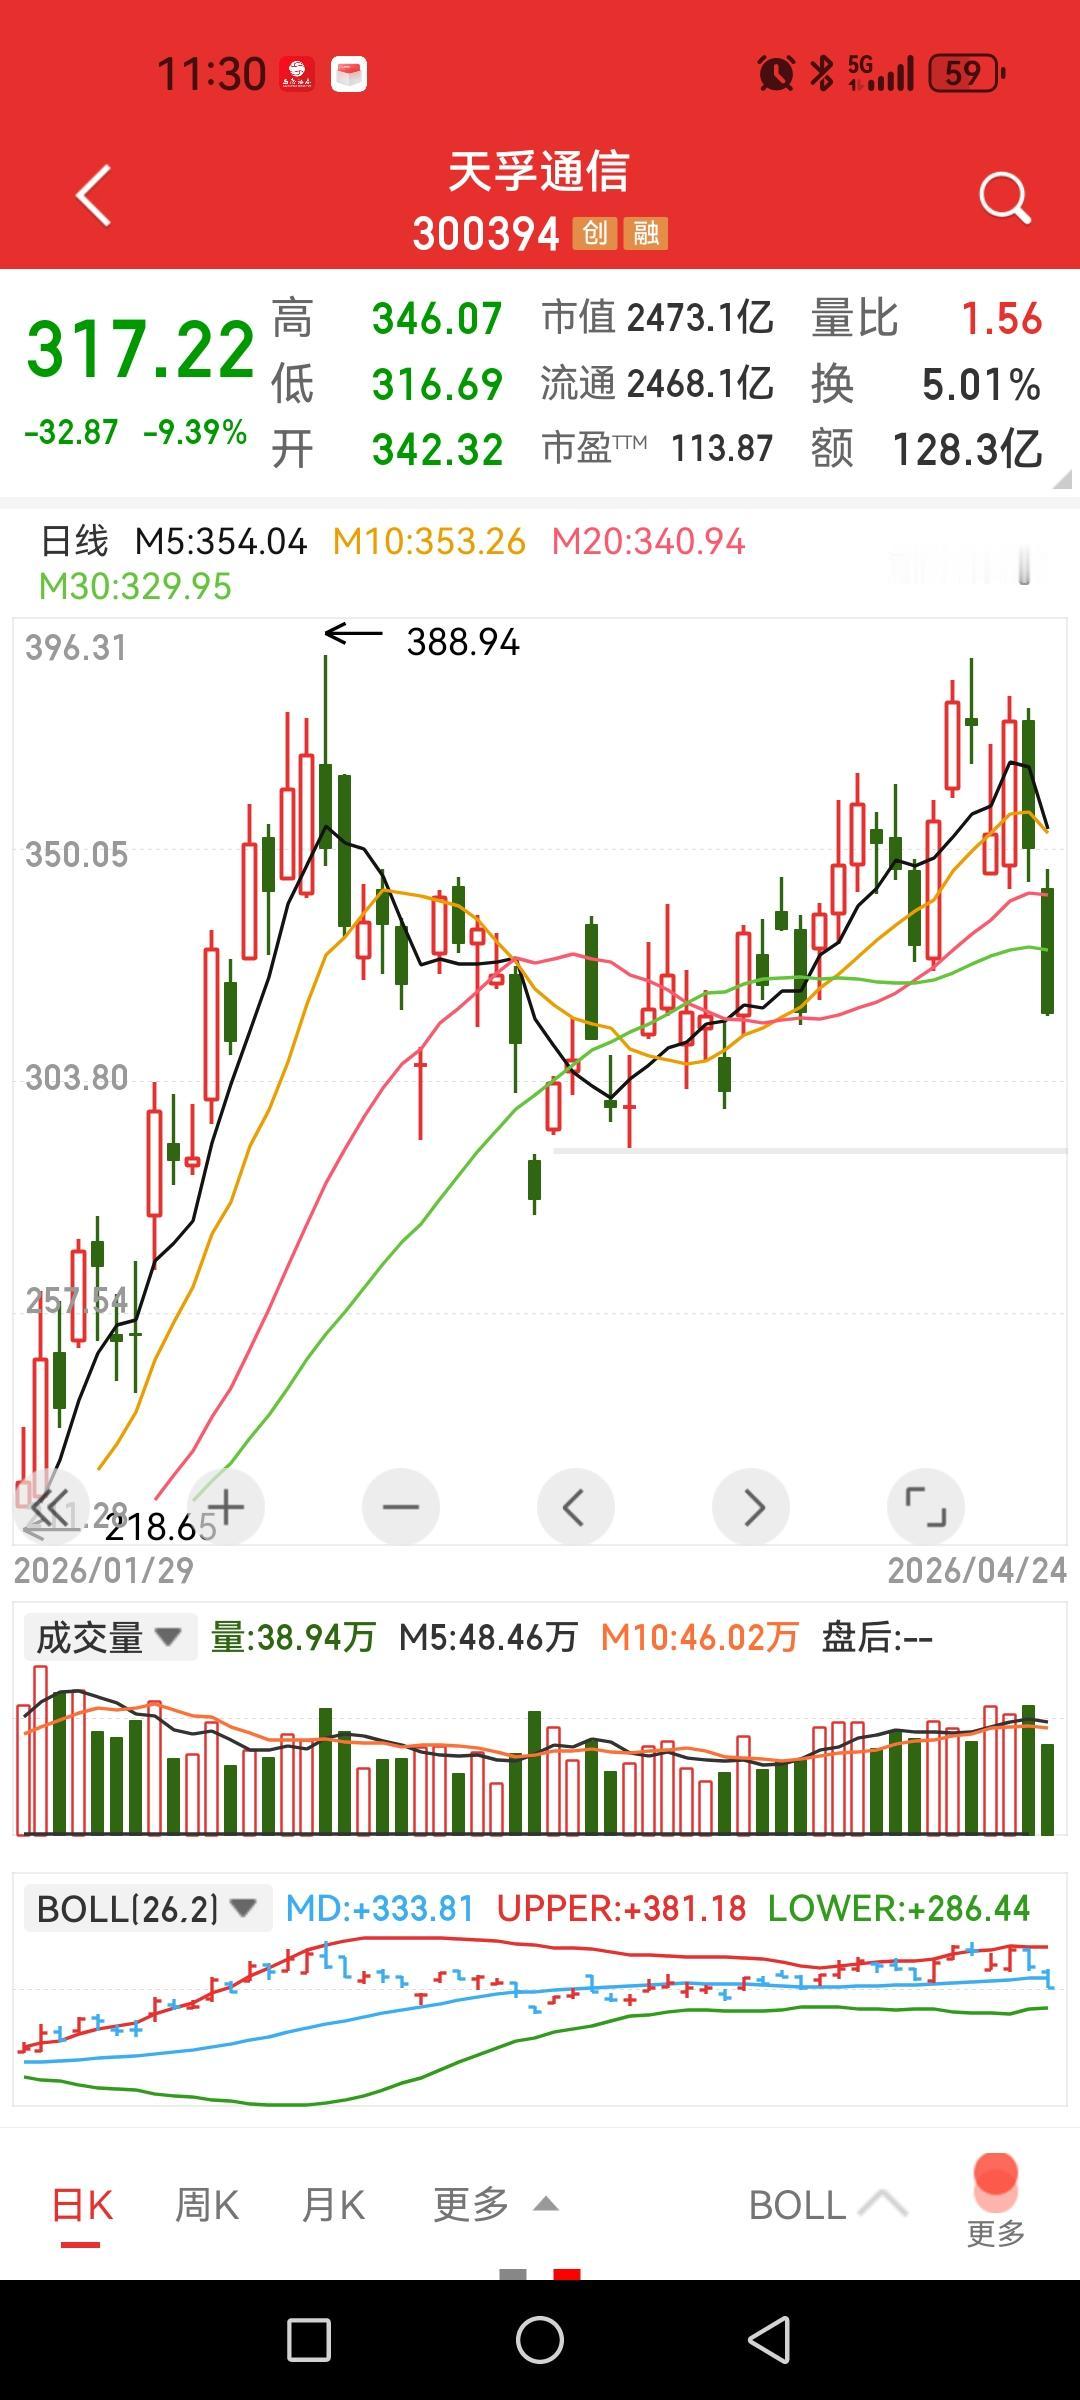The width and height of the screenshot is (1080, 2400).
Task: Tap latest volume bar in 成交量 panel
Action: tap(1047, 1789)
